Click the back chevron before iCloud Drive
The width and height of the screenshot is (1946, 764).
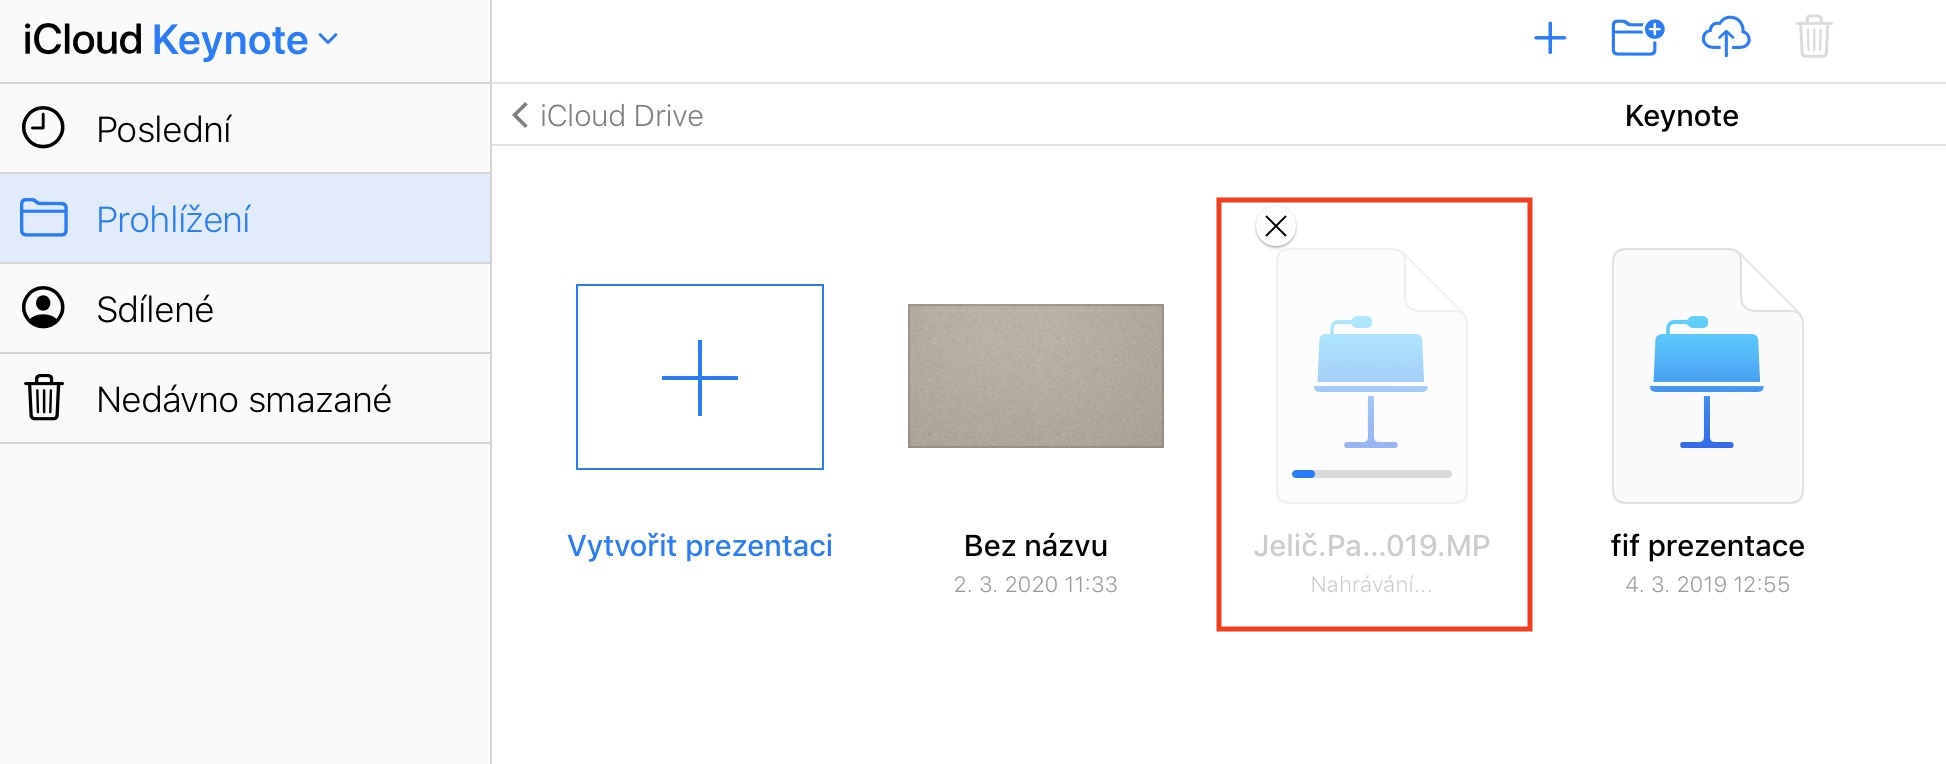(x=520, y=116)
